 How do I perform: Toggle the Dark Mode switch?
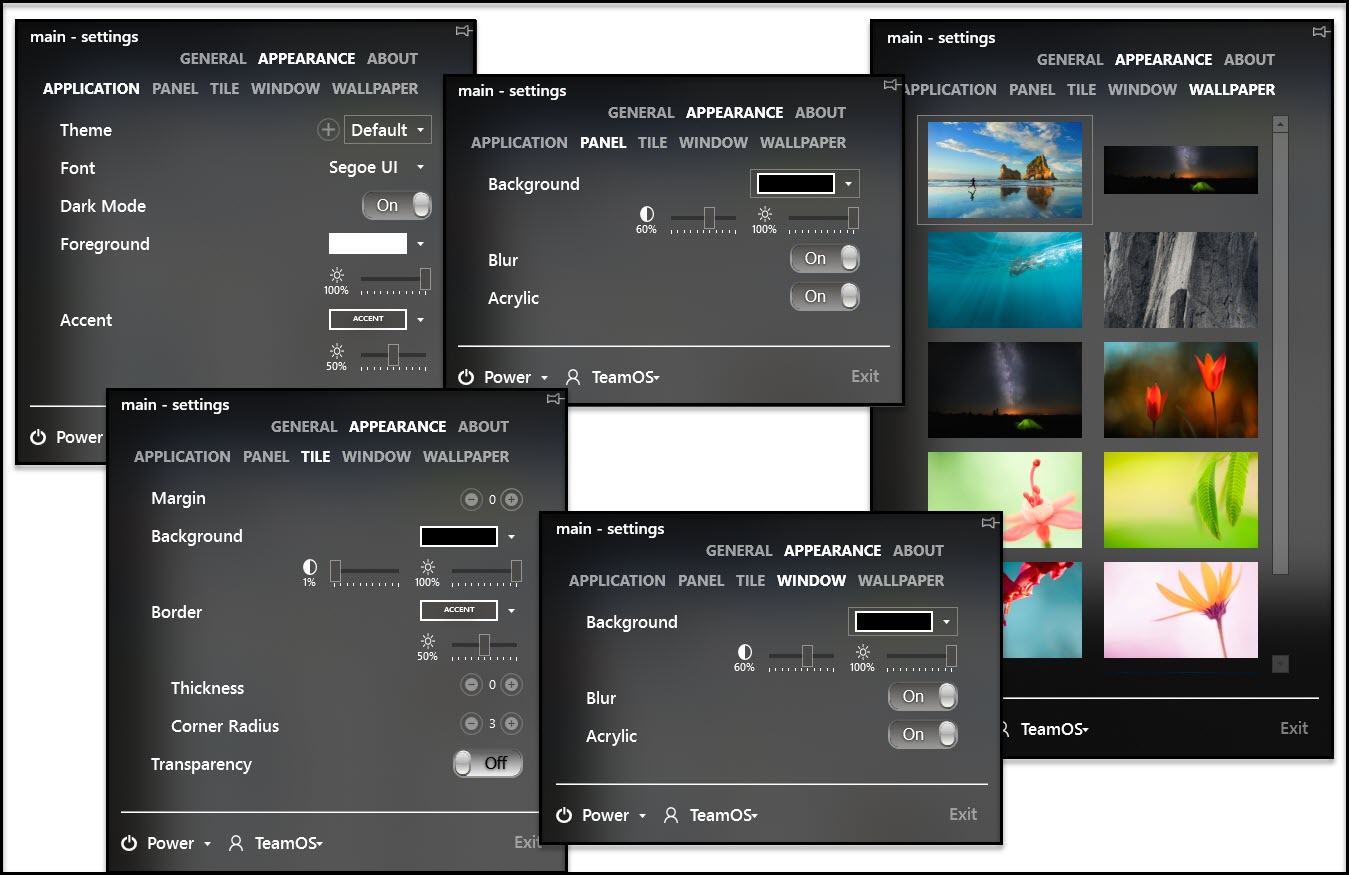tap(397, 205)
